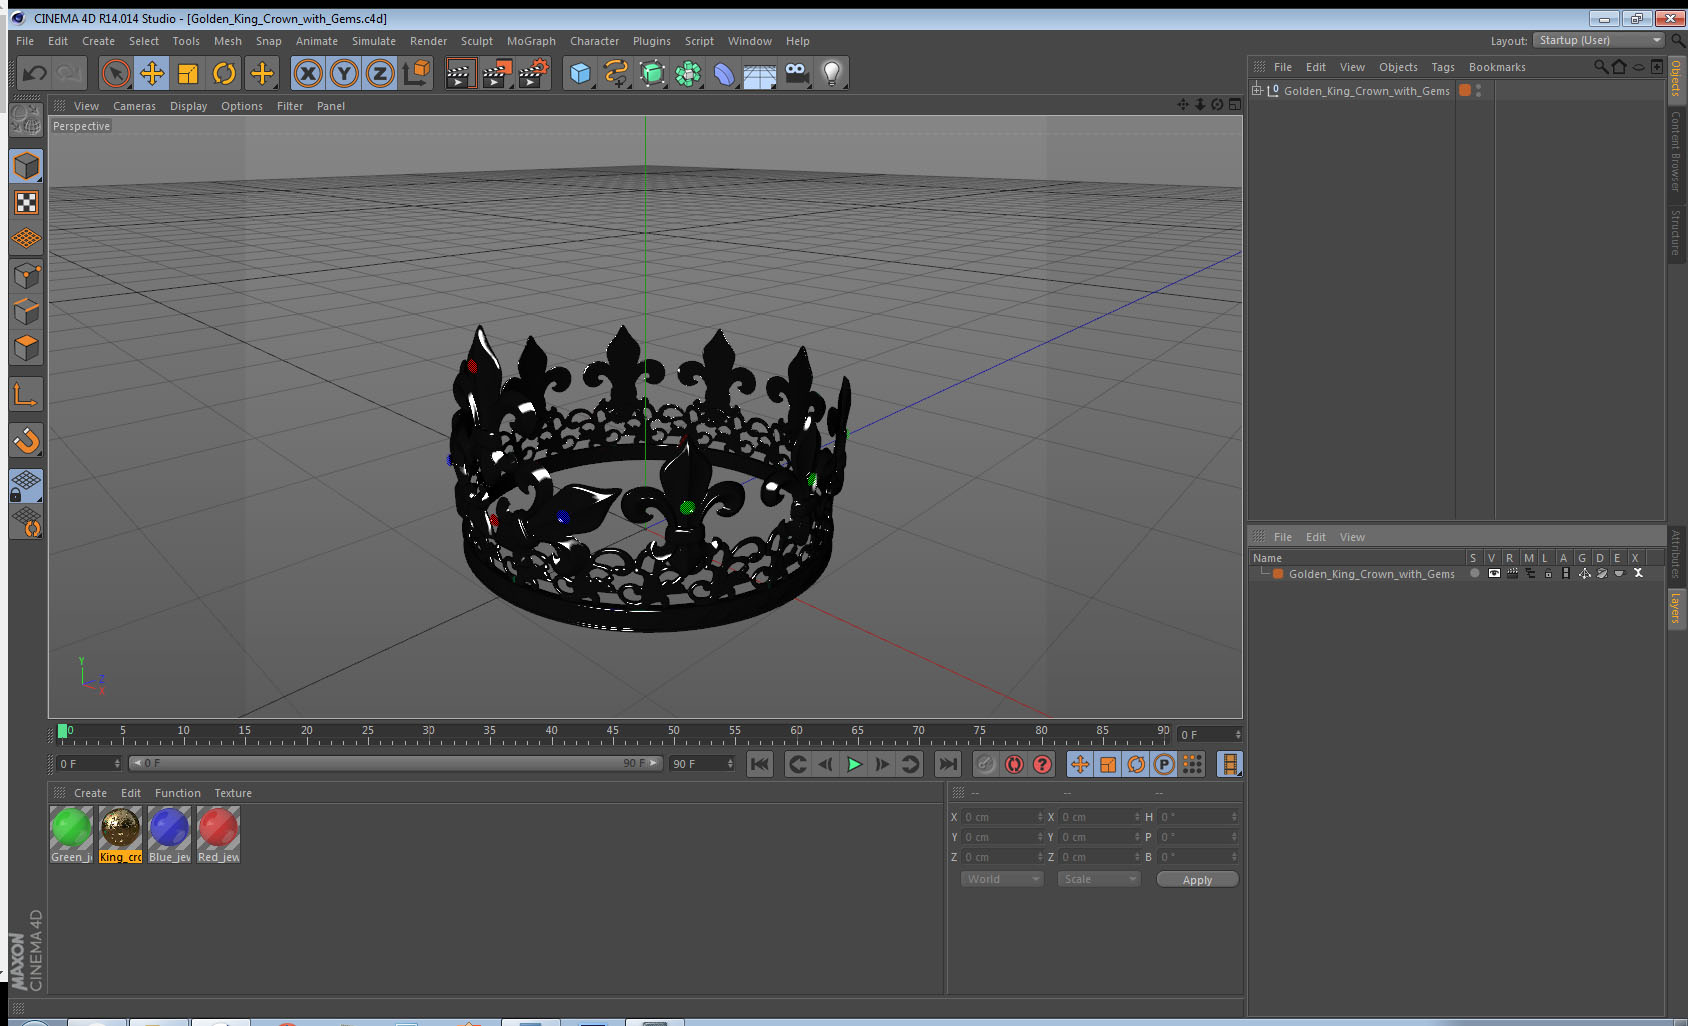The height and width of the screenshot is (1026, 1688).
Task: Record active objects keyframe button
Action: click(x=986, y=764)
